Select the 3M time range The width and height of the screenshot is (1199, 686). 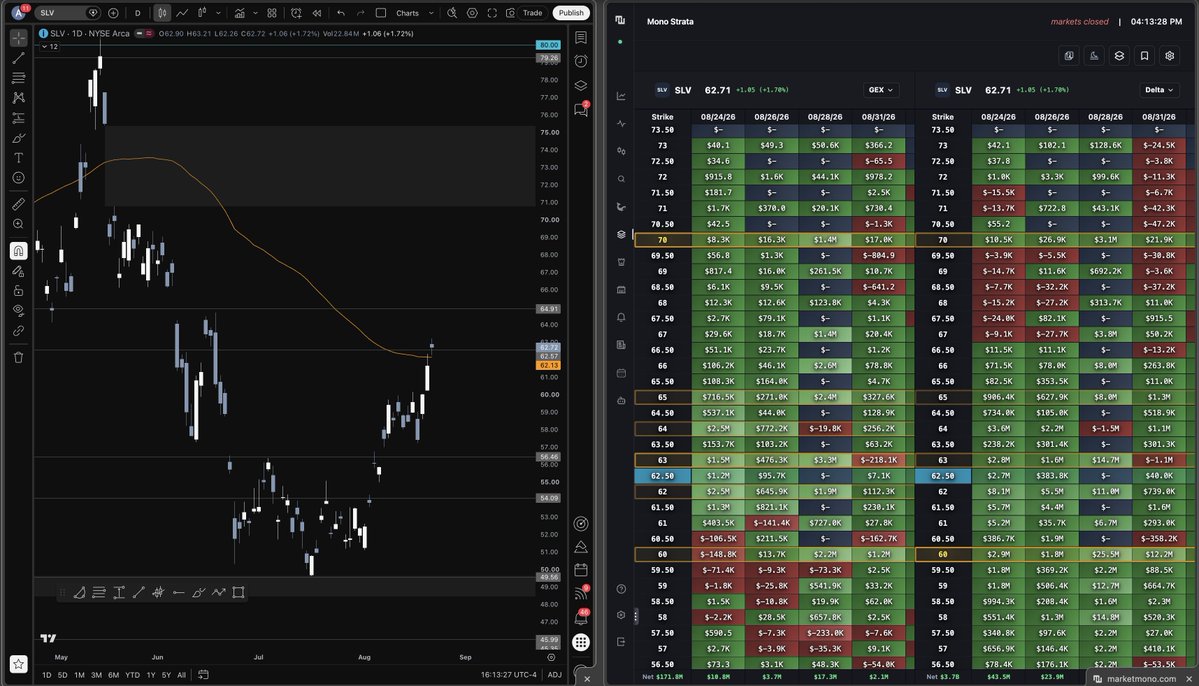[96, 675]
